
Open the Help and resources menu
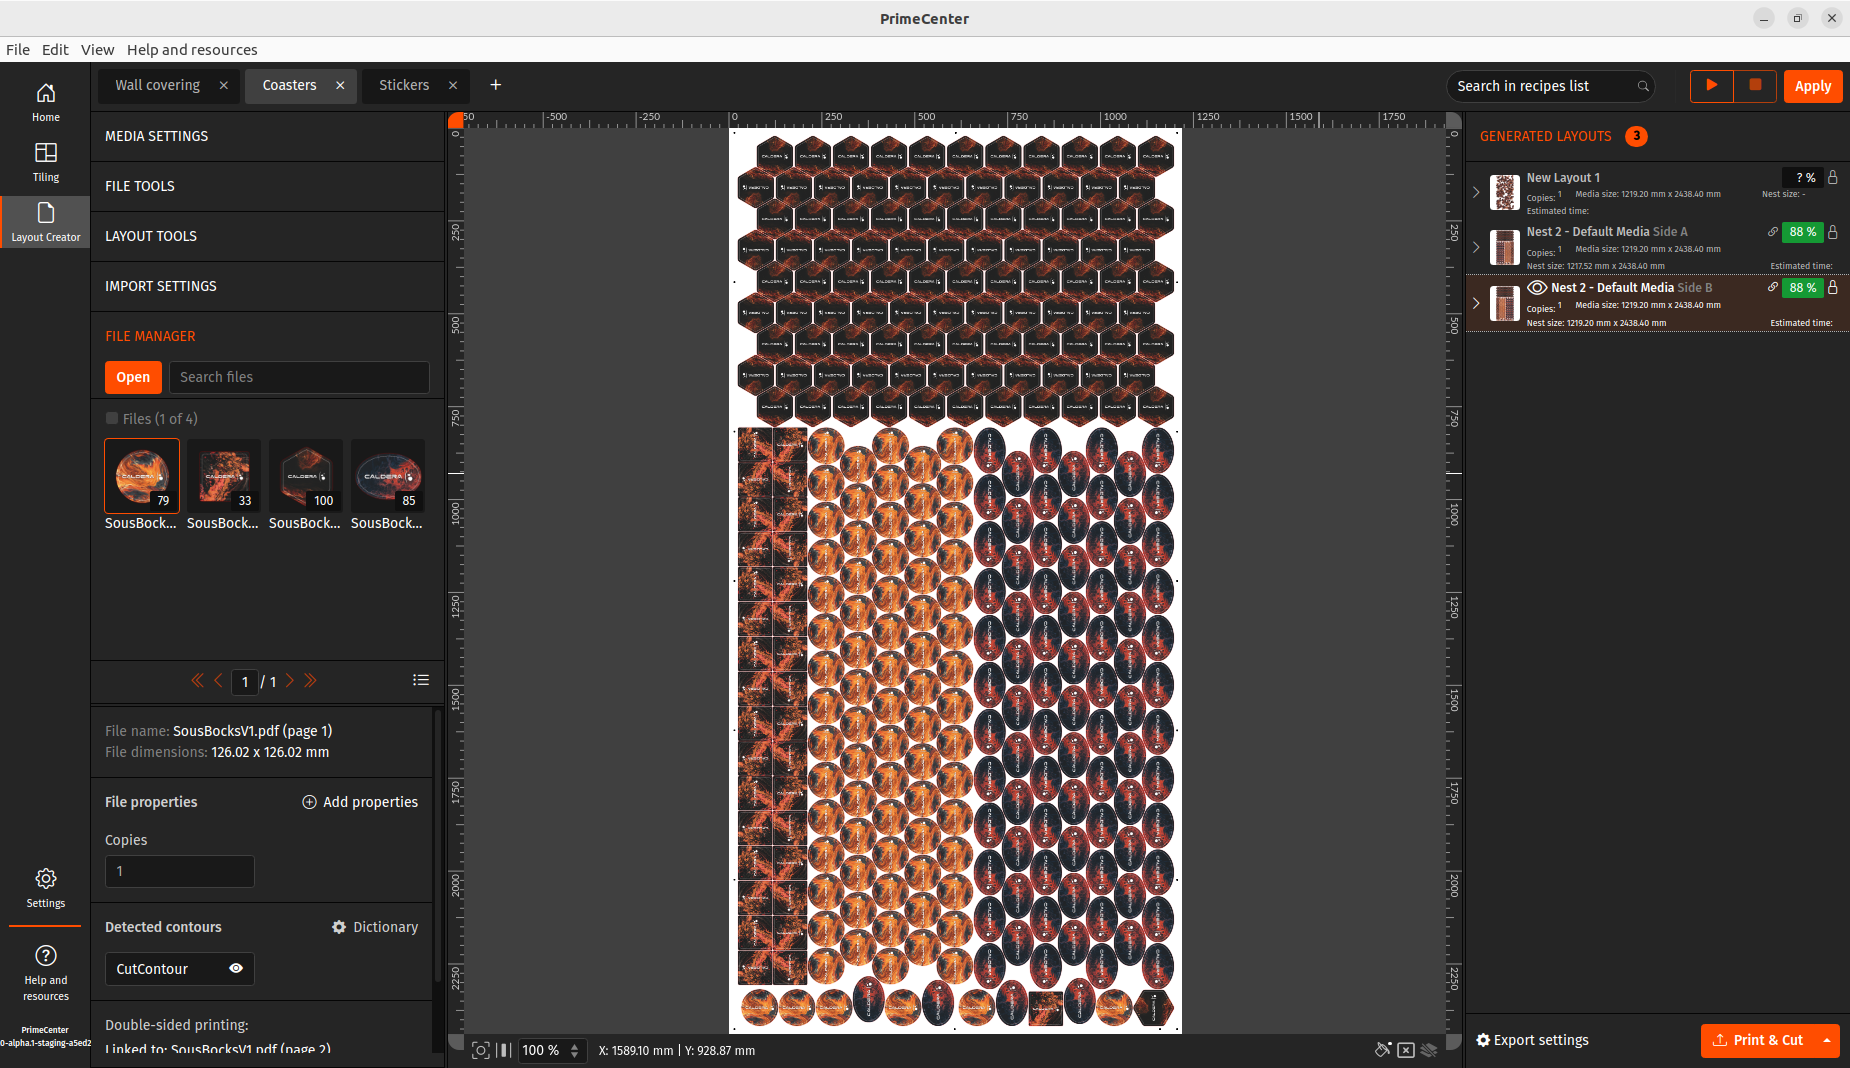point(191,50)
